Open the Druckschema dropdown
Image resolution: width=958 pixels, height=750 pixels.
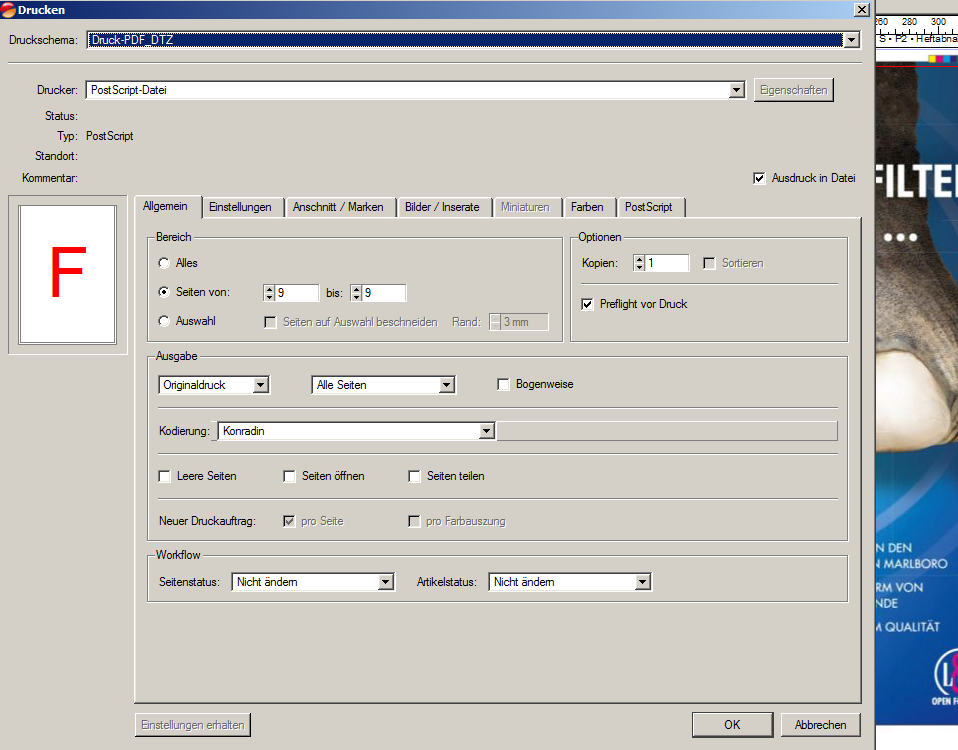click(851, 40)
